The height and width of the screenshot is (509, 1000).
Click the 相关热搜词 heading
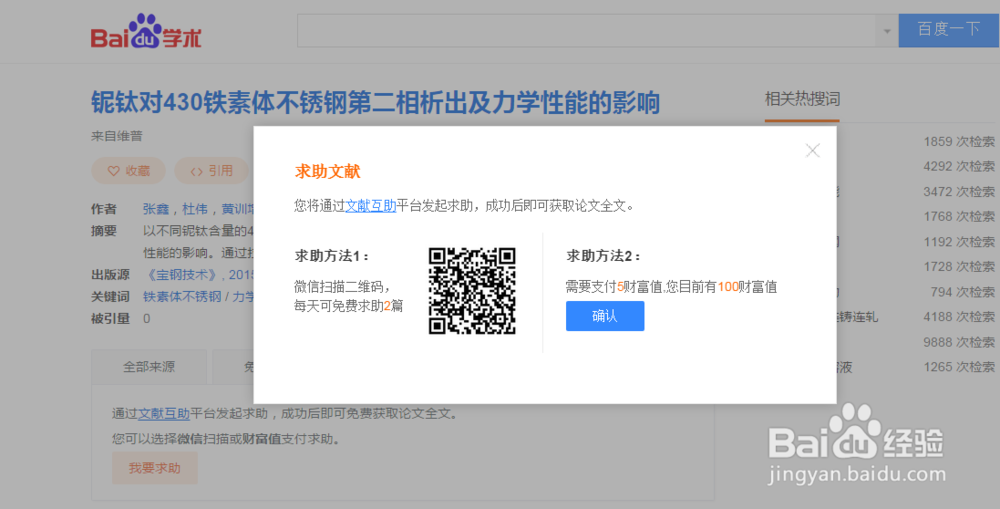coord(802,100)
